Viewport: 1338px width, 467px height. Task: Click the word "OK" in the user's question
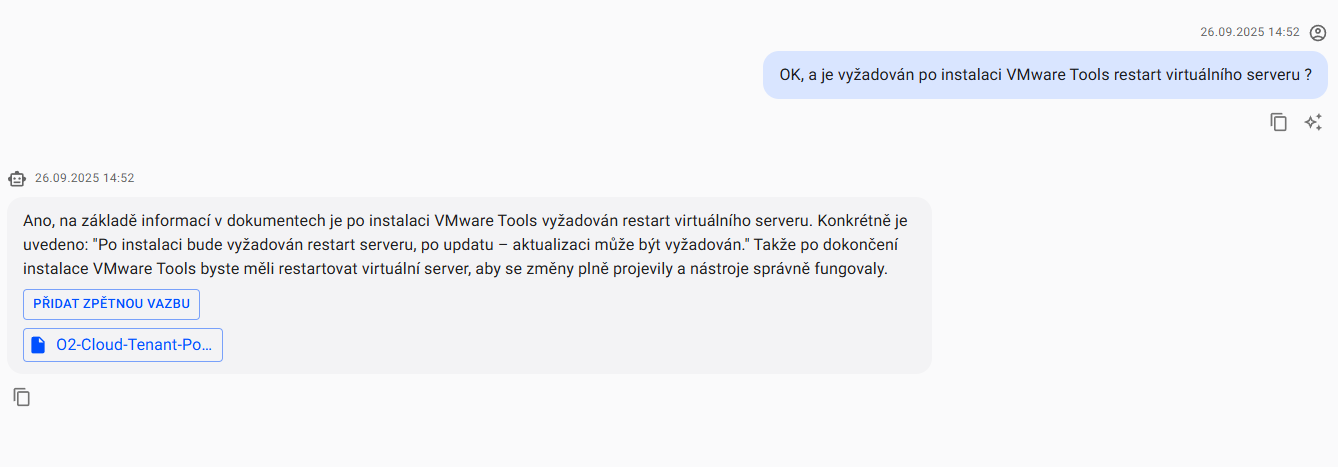pyautogui.click(x=791, y=75)
